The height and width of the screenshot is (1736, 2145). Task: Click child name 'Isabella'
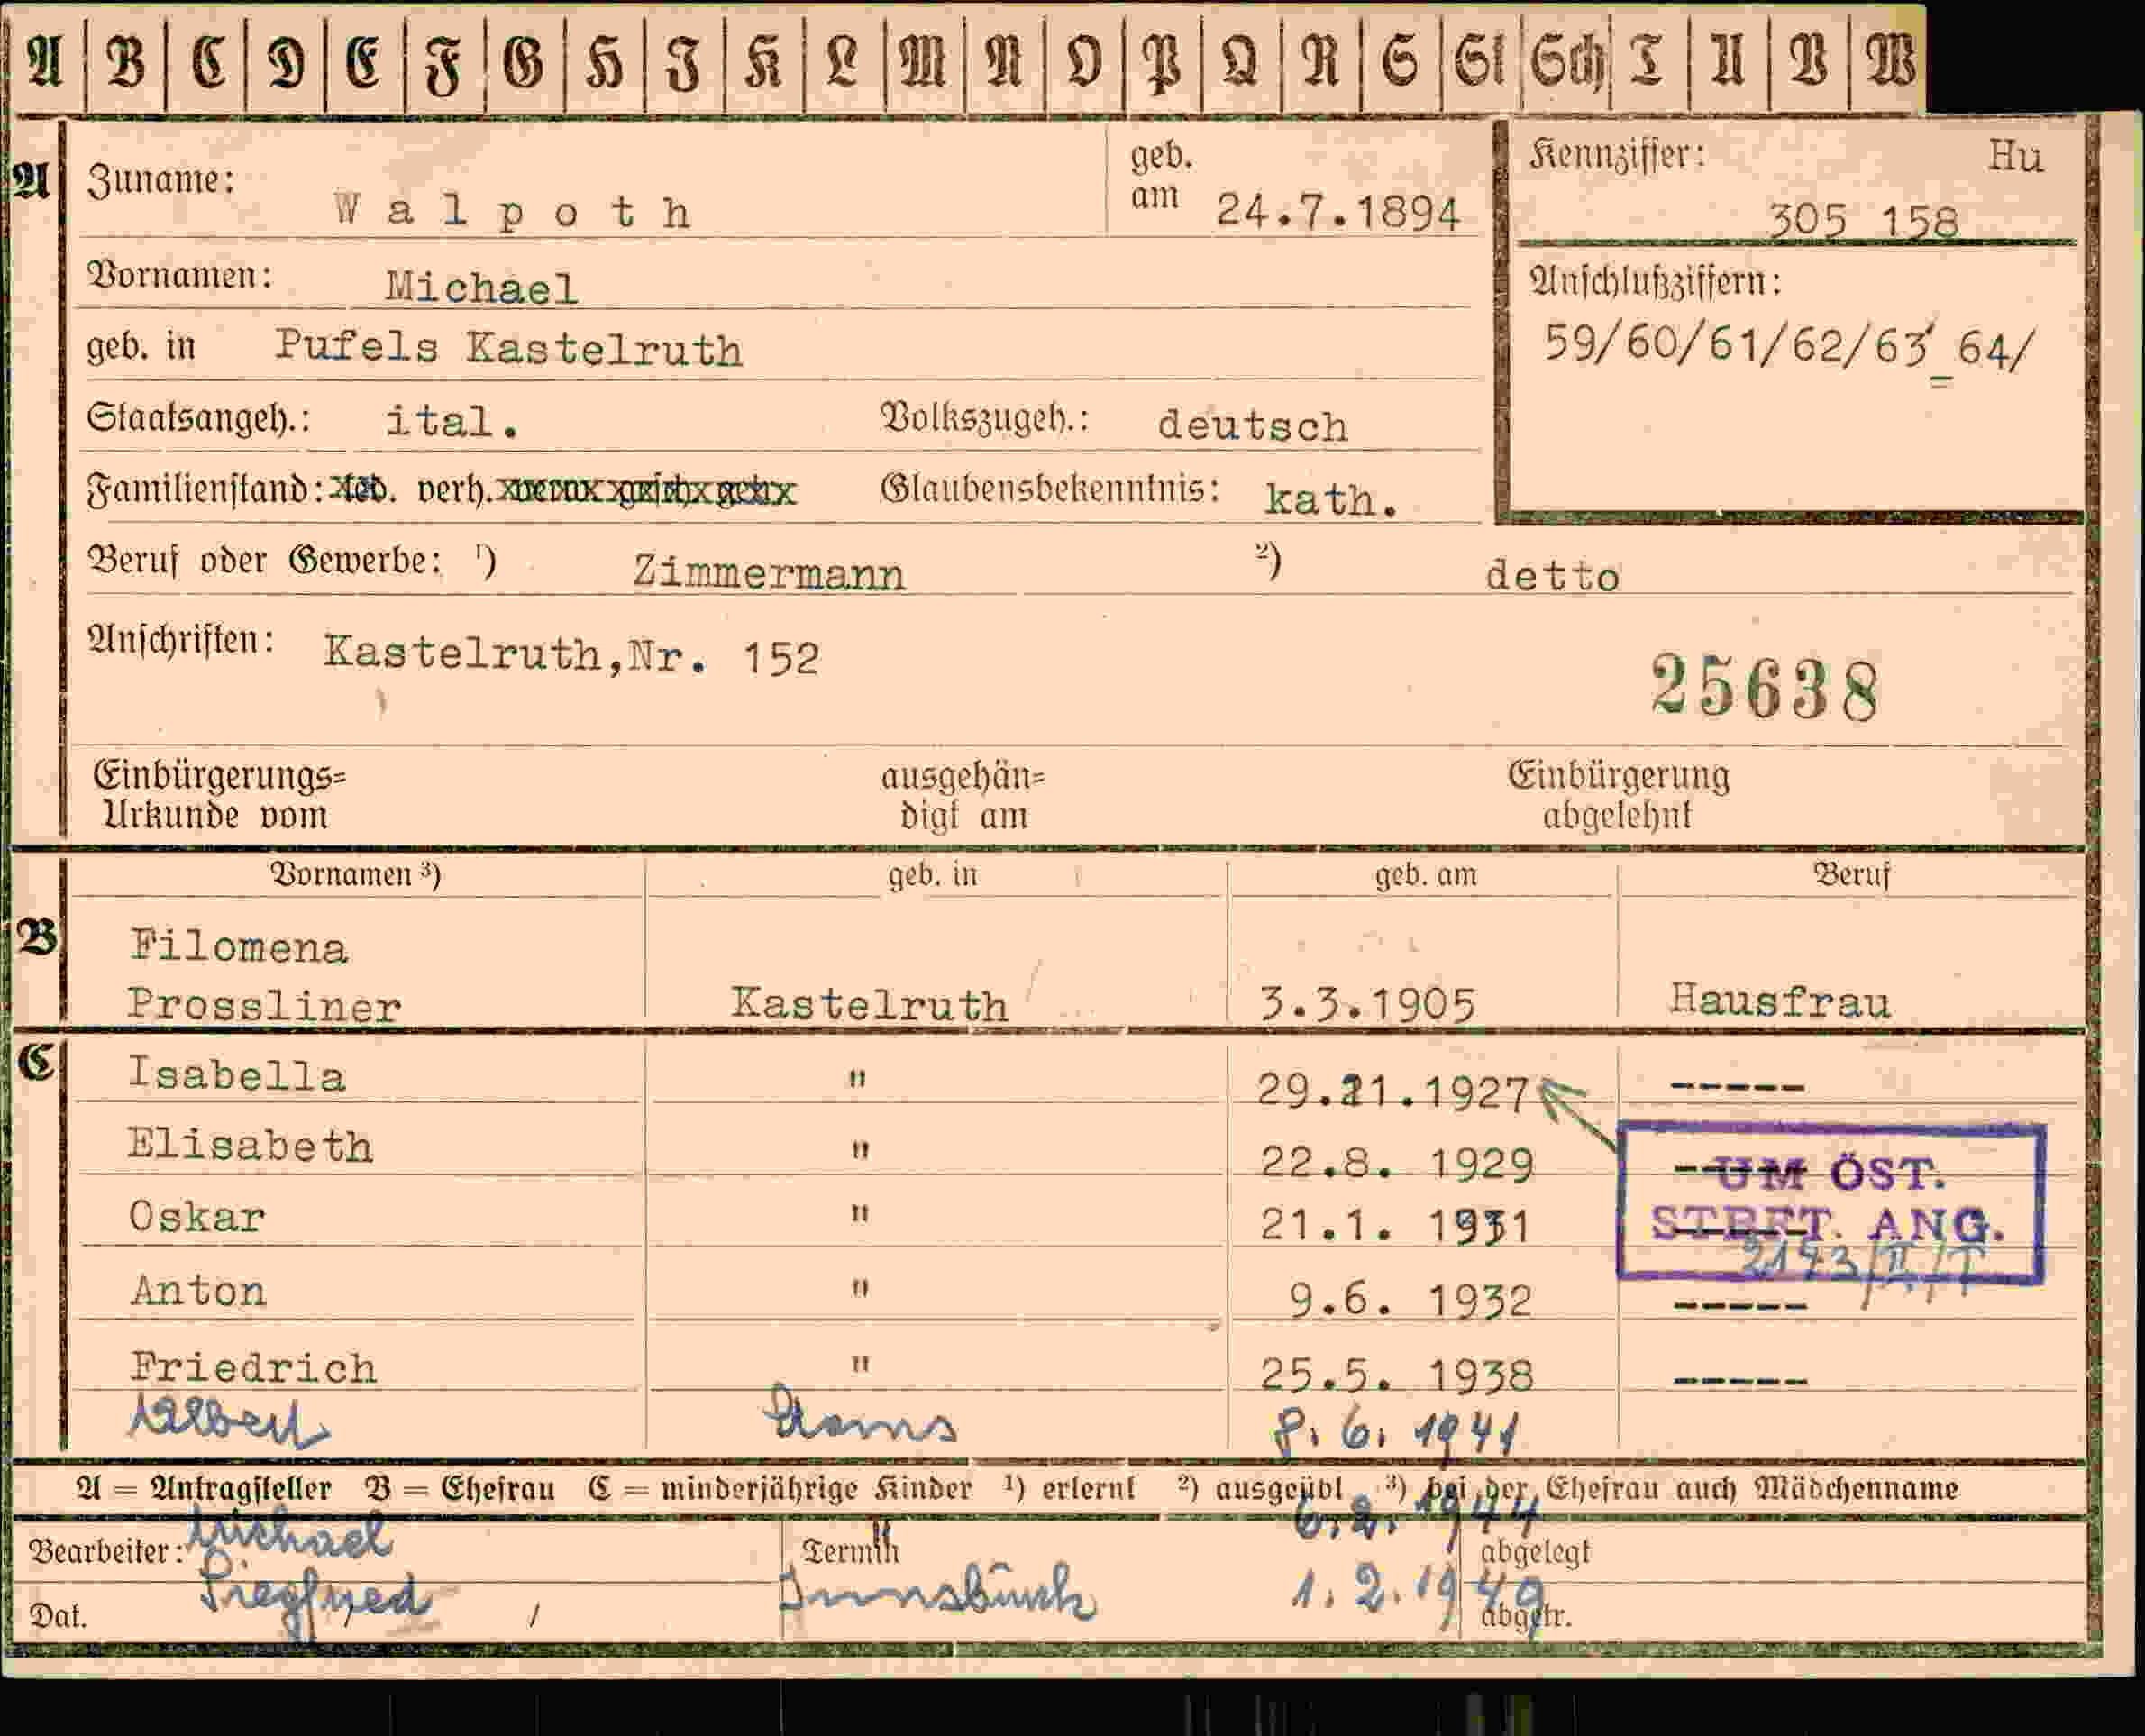click(237, 1075)
